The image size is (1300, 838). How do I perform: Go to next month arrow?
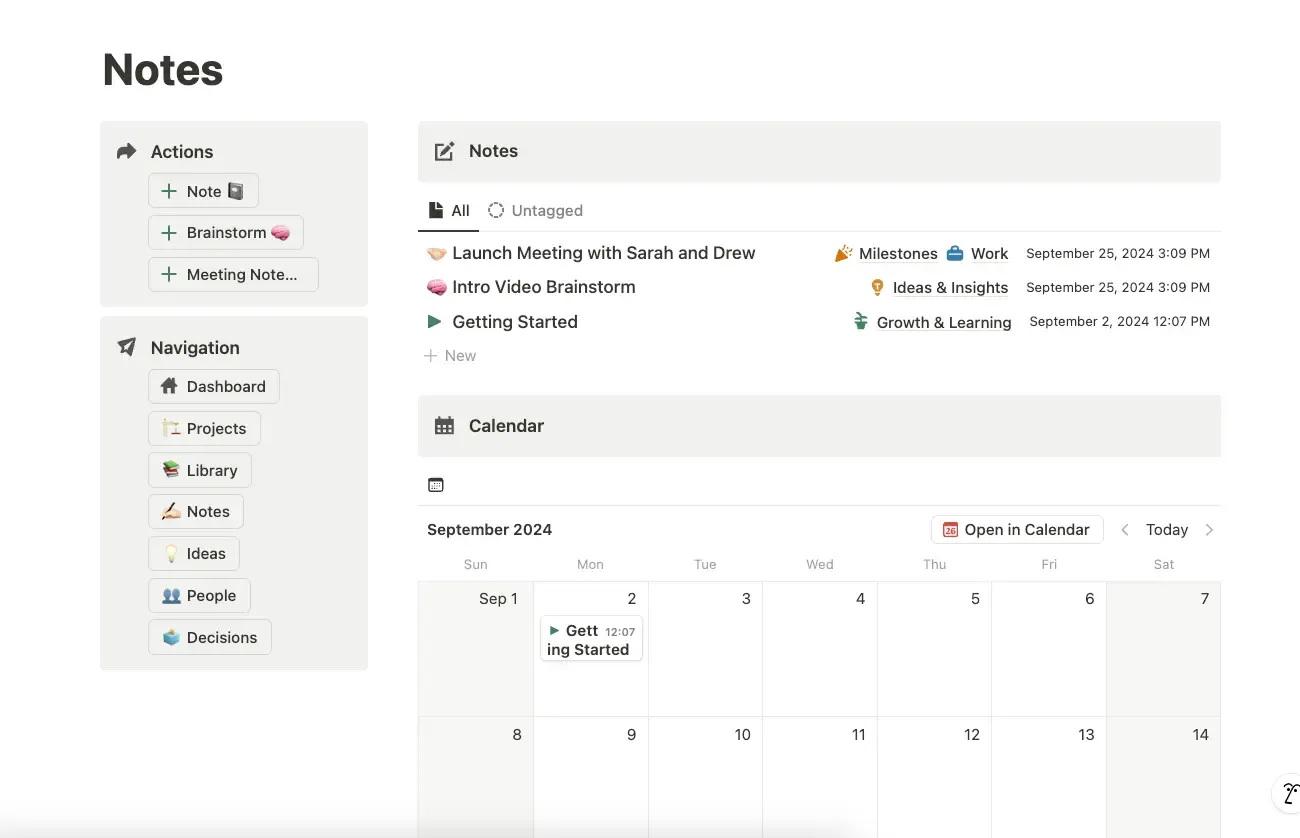1209,530
